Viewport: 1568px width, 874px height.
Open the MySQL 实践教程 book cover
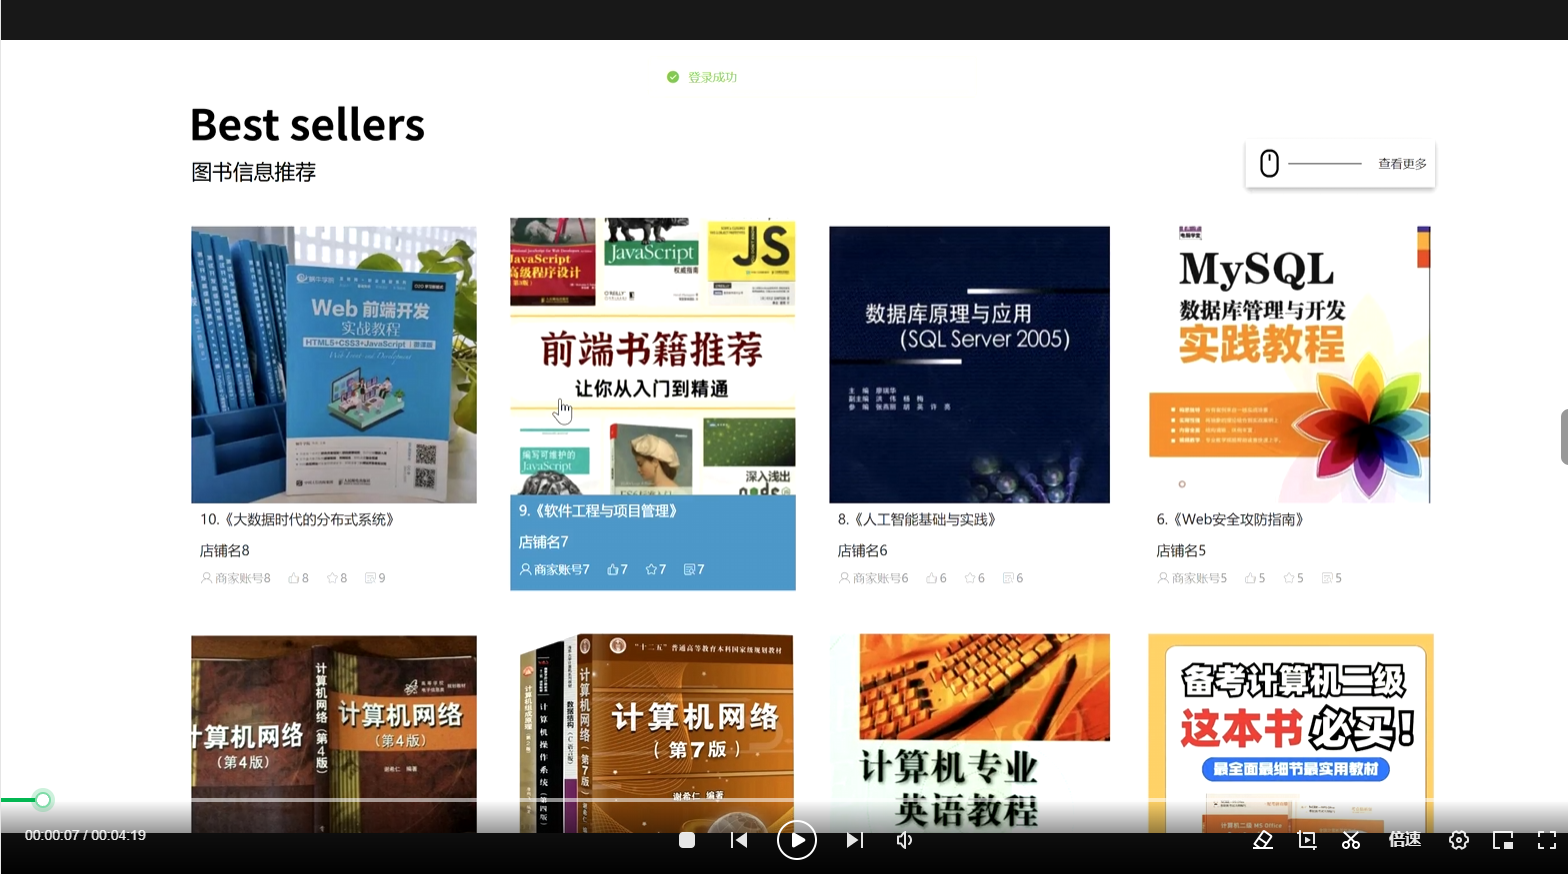pos(1290,364)
